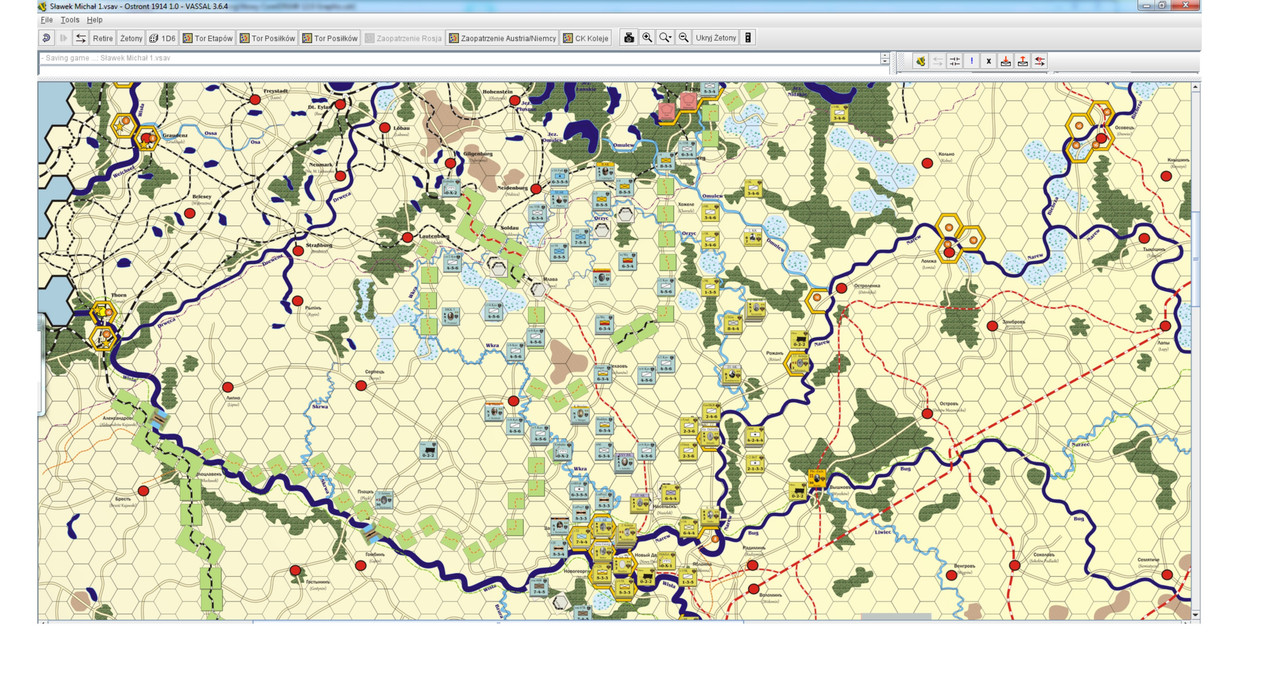Click the red and black swap arrows icon
Screen dimensions: 1280x693
pyautogui.click(x=1040, y=61)
